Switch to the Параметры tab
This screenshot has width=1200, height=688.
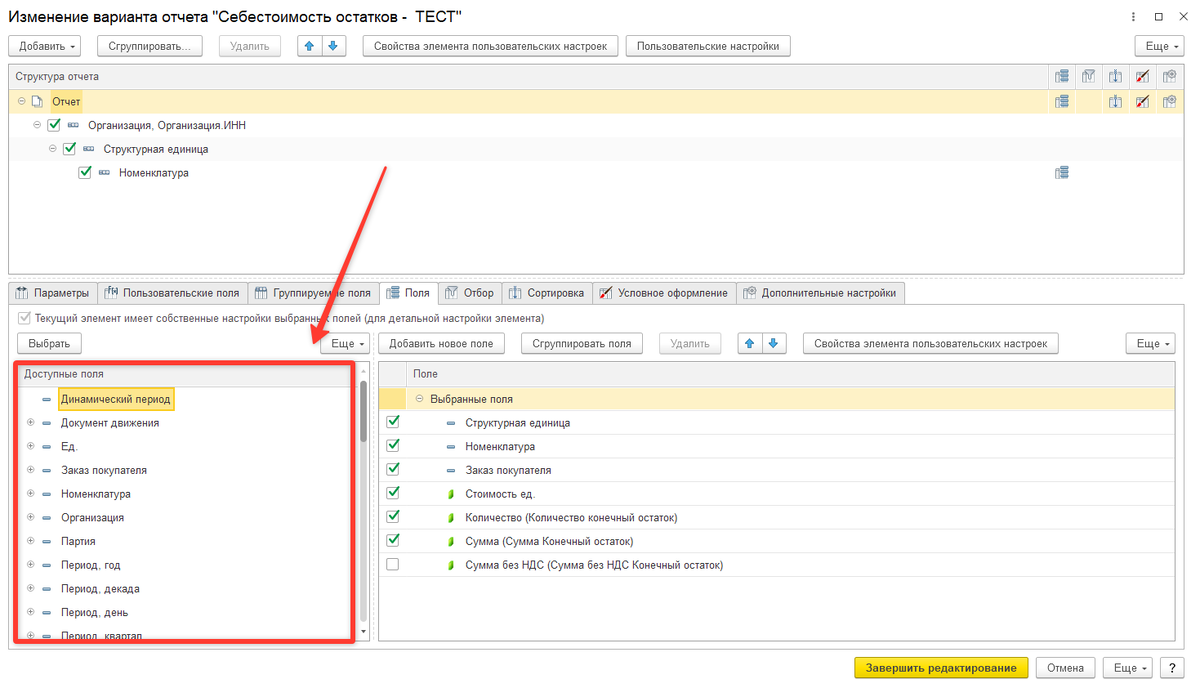(53, 293)
